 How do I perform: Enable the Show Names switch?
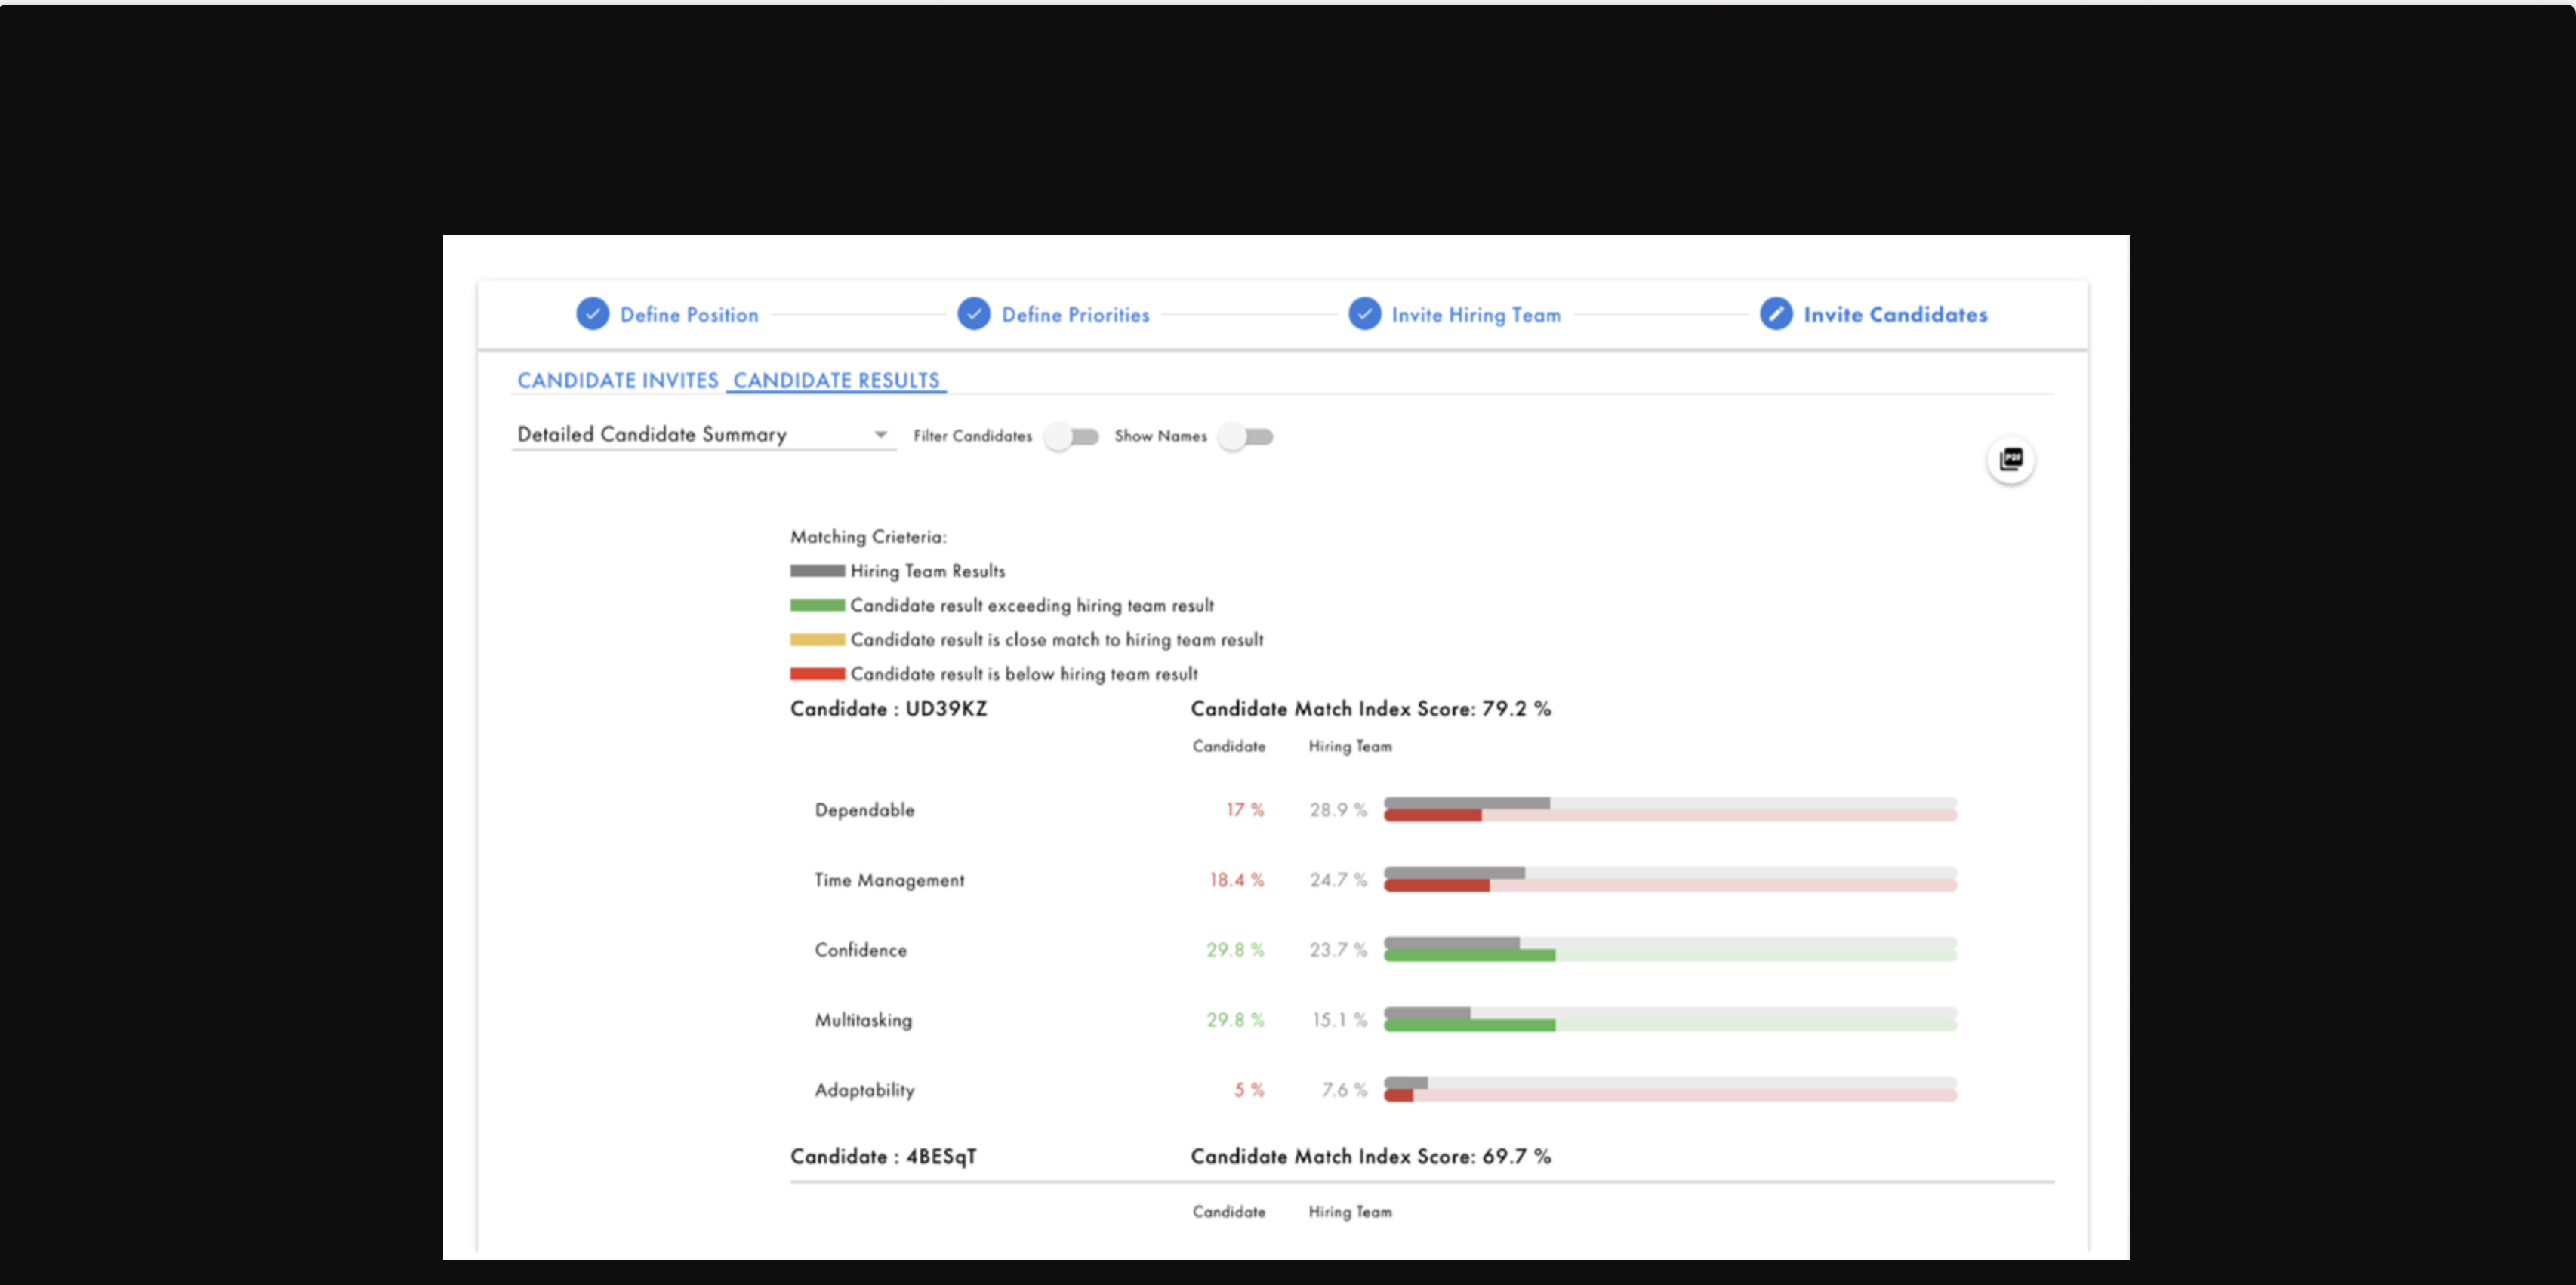(1246, 437)
